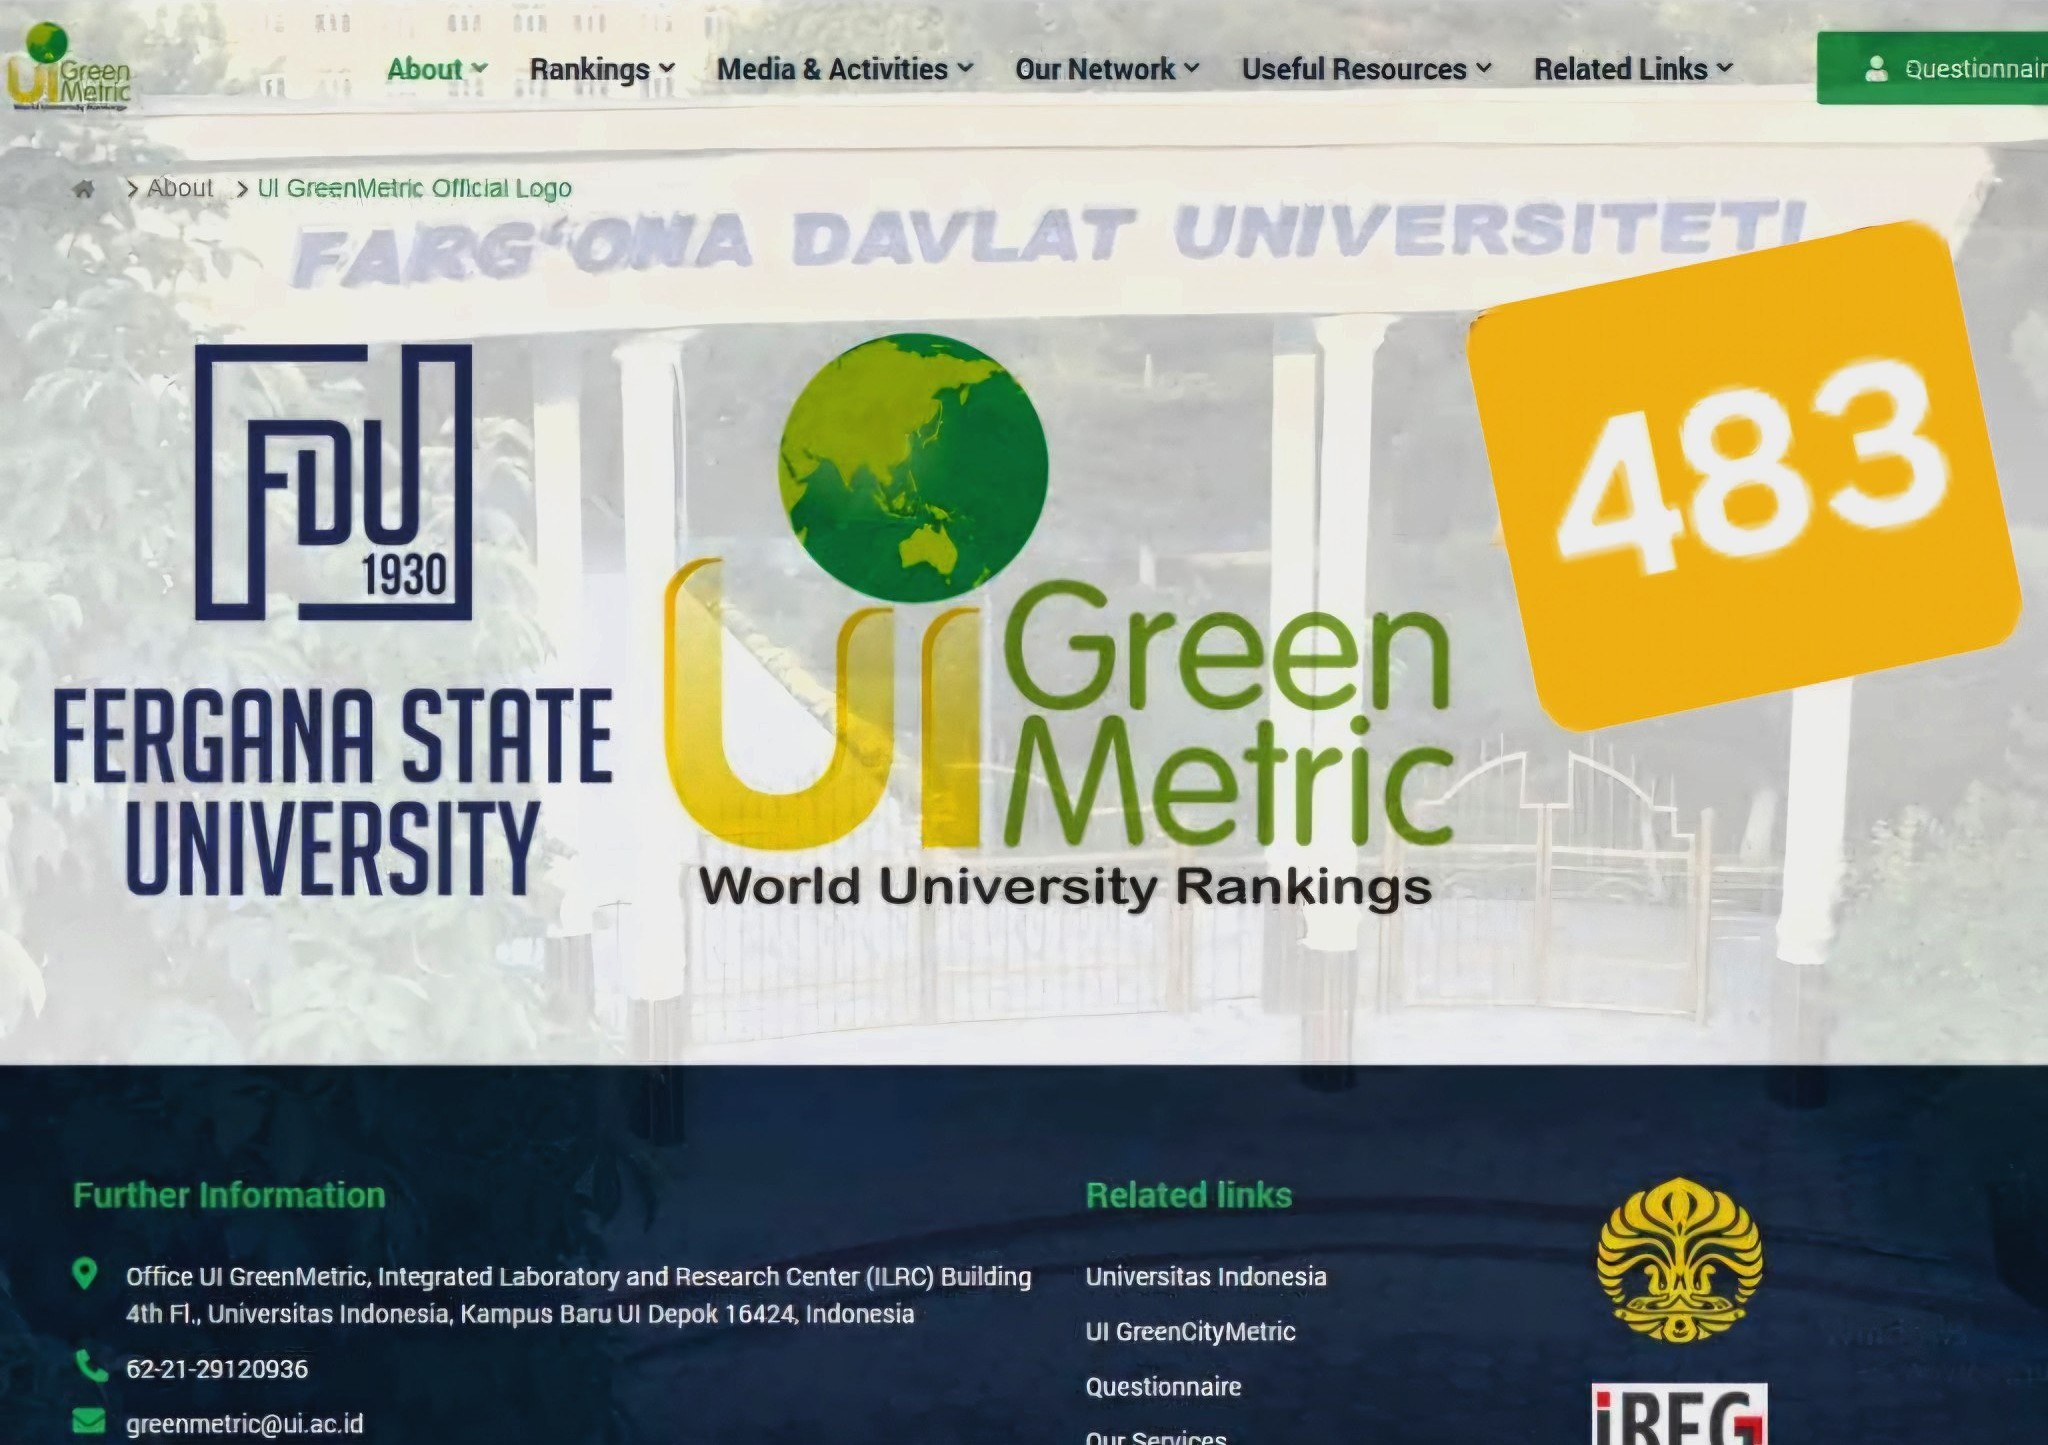Click the phone icon in footer
2048x1445 pixels.
(x=91, y=1366)
